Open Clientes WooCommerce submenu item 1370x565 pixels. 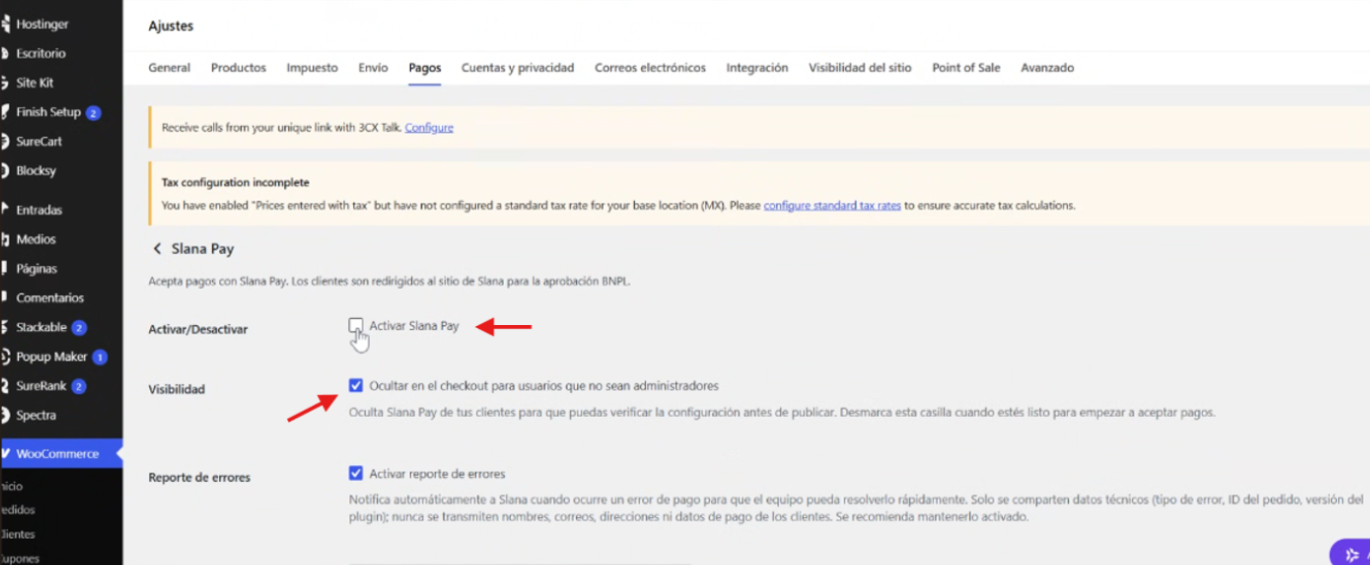point(18,534)
